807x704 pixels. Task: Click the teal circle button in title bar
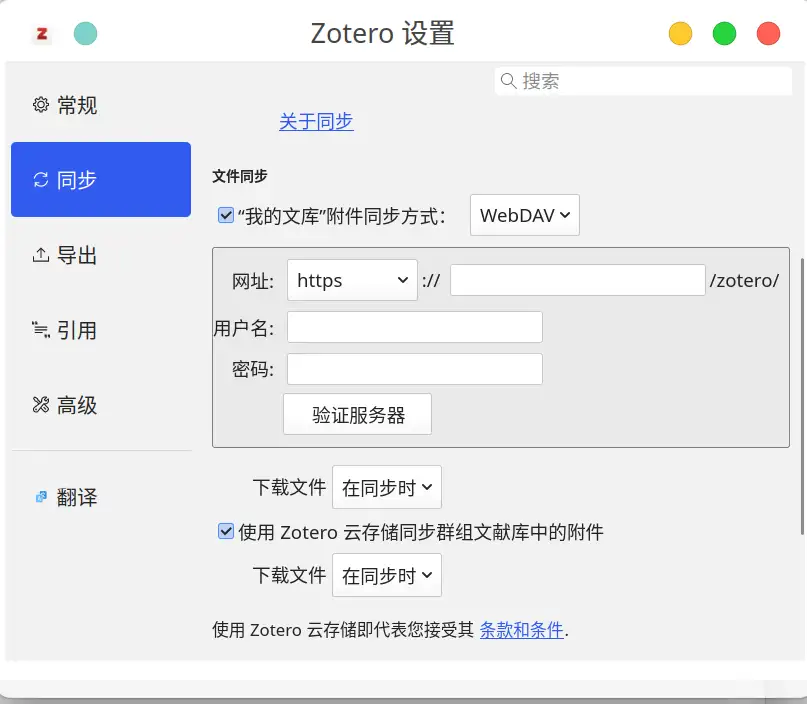[86, 34]
